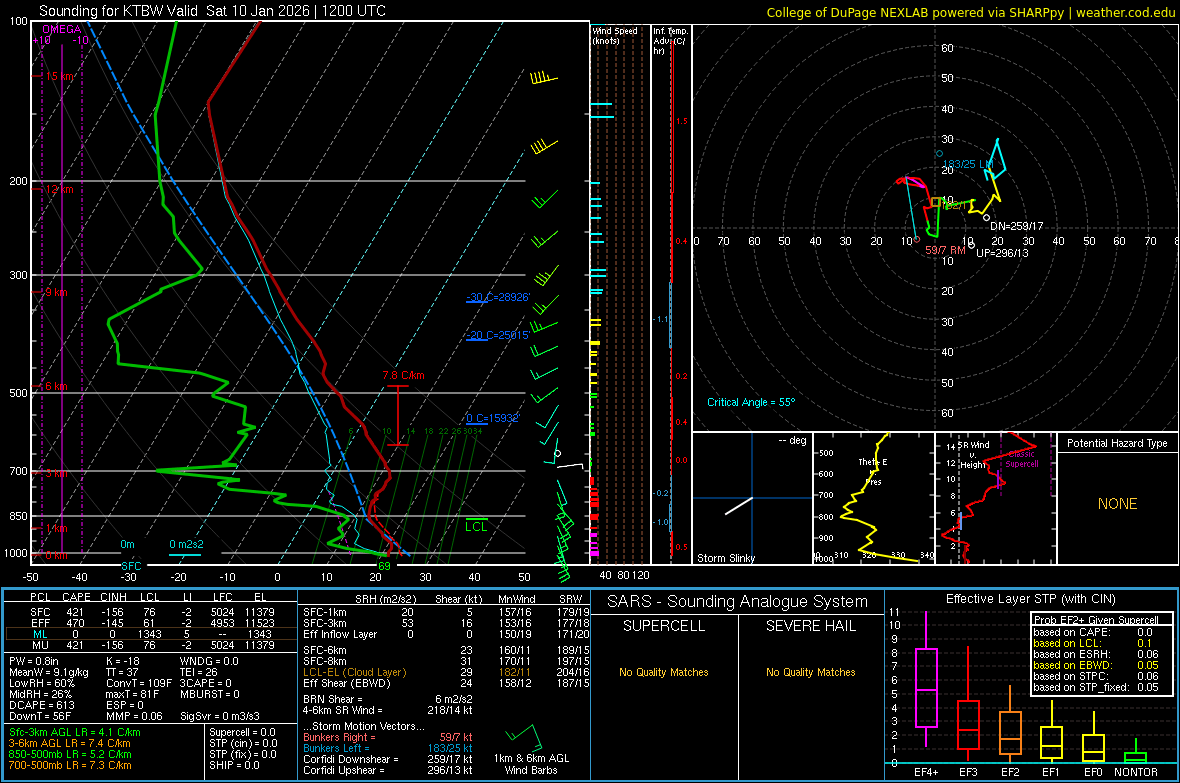Select the highlighted ML parcel row
This screenshot has height=783, width=1180.
(151, 634)
